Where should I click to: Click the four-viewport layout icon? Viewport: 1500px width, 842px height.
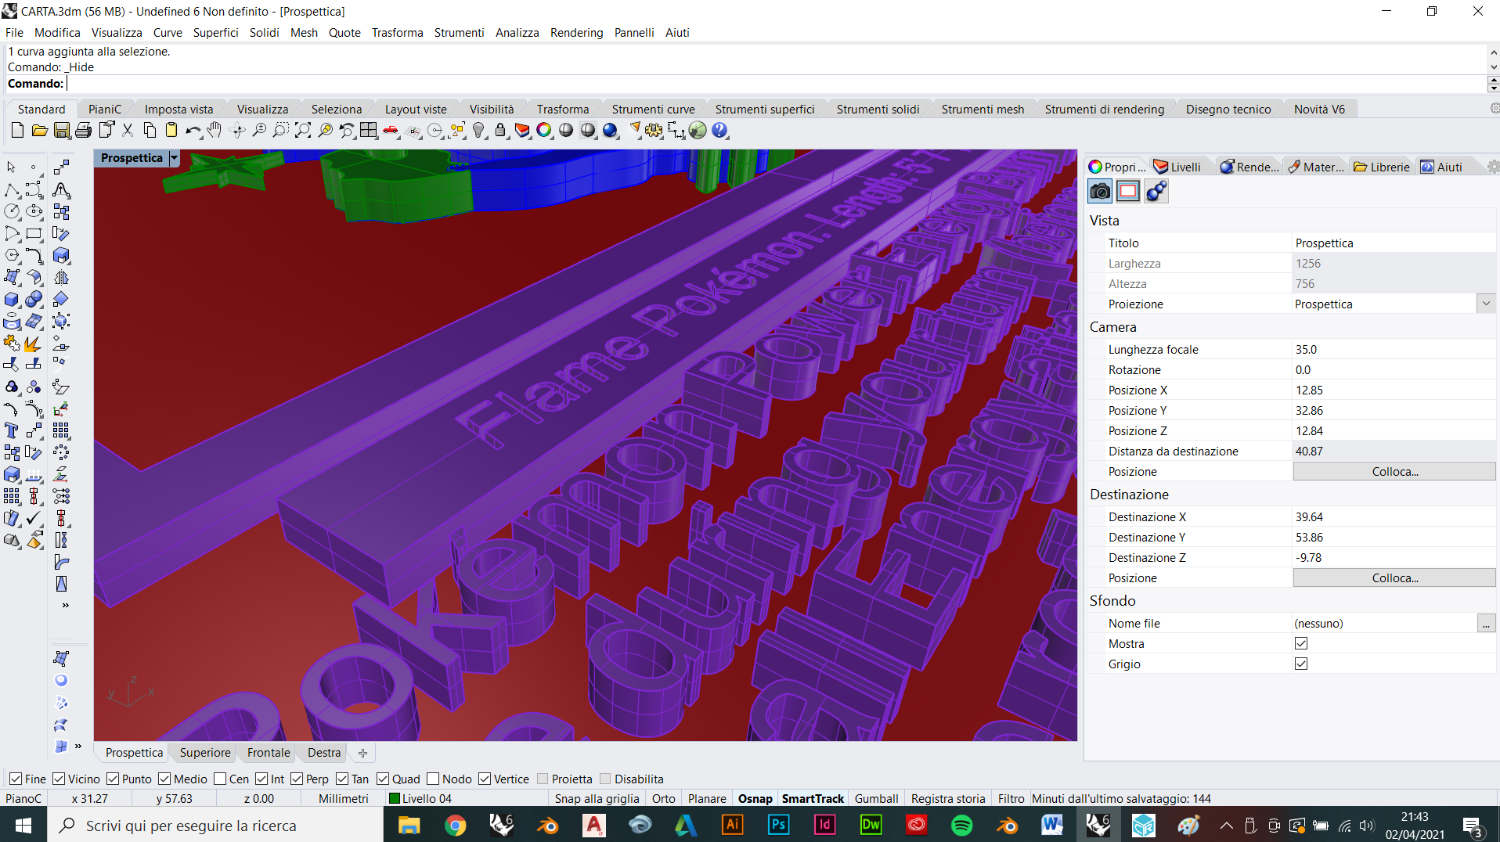369,130
